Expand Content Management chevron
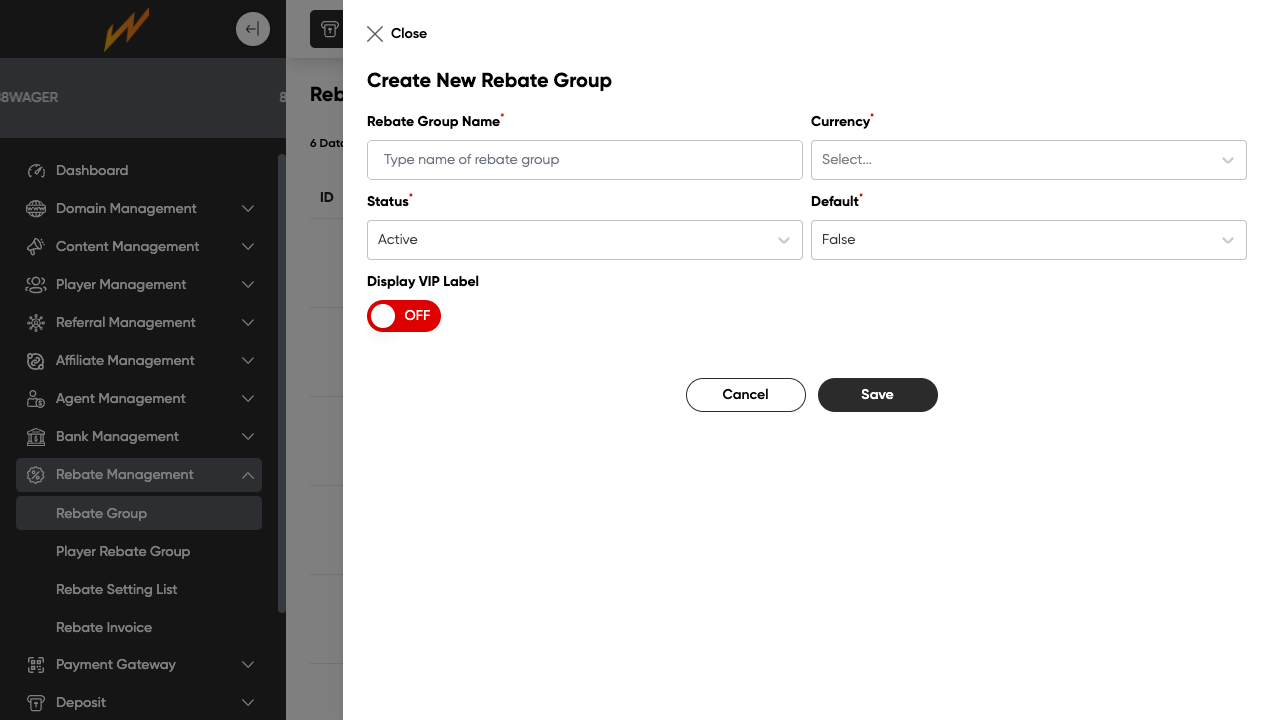 (248, 247)
